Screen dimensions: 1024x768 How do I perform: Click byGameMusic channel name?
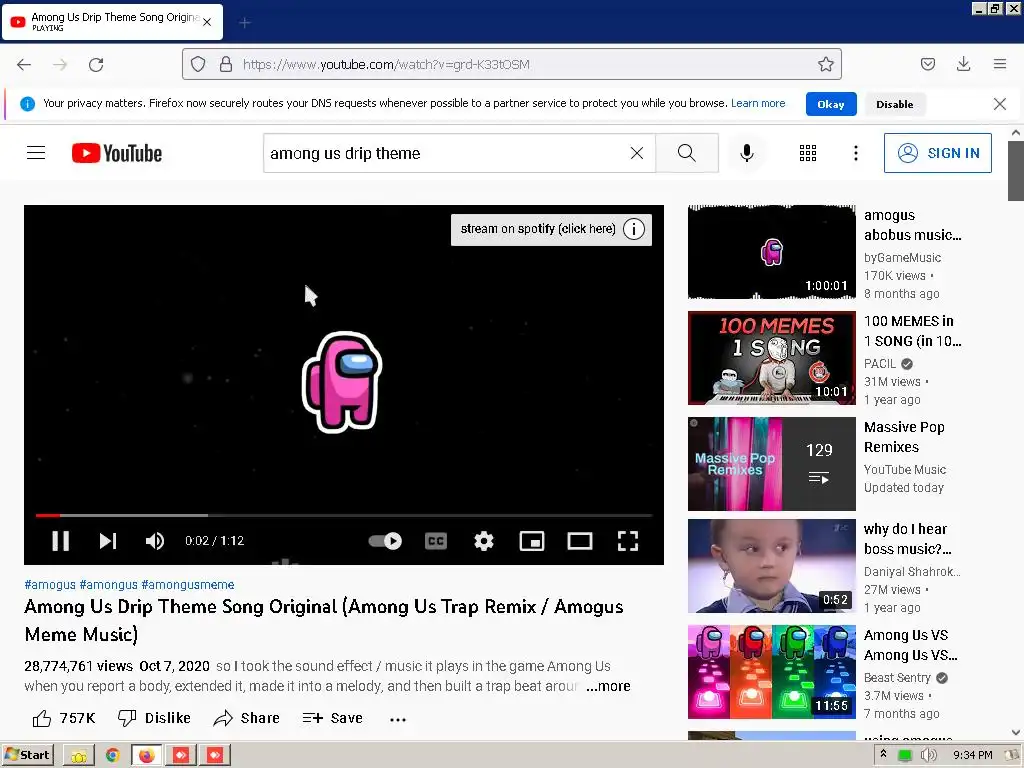tap(903, 258)
